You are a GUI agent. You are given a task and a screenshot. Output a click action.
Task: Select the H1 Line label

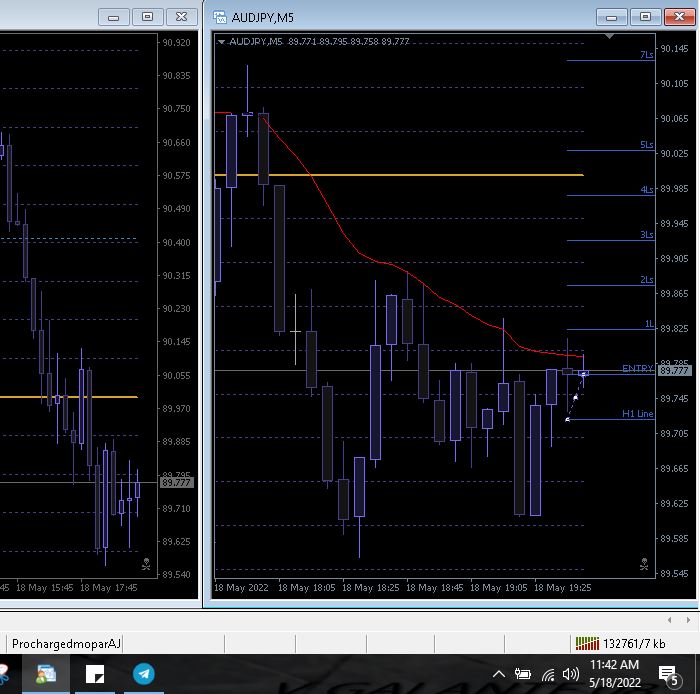(x=637, y=413)
